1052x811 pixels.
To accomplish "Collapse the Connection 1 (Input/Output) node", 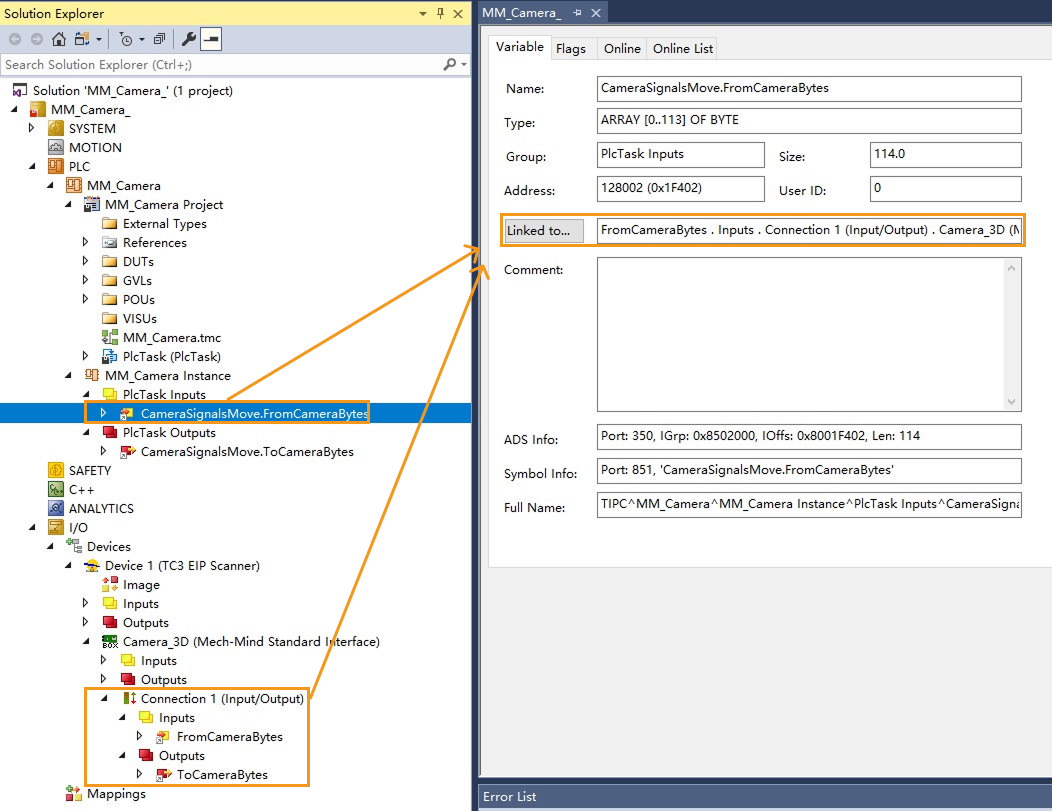I will pyautogui.click(x=104, y=698).
